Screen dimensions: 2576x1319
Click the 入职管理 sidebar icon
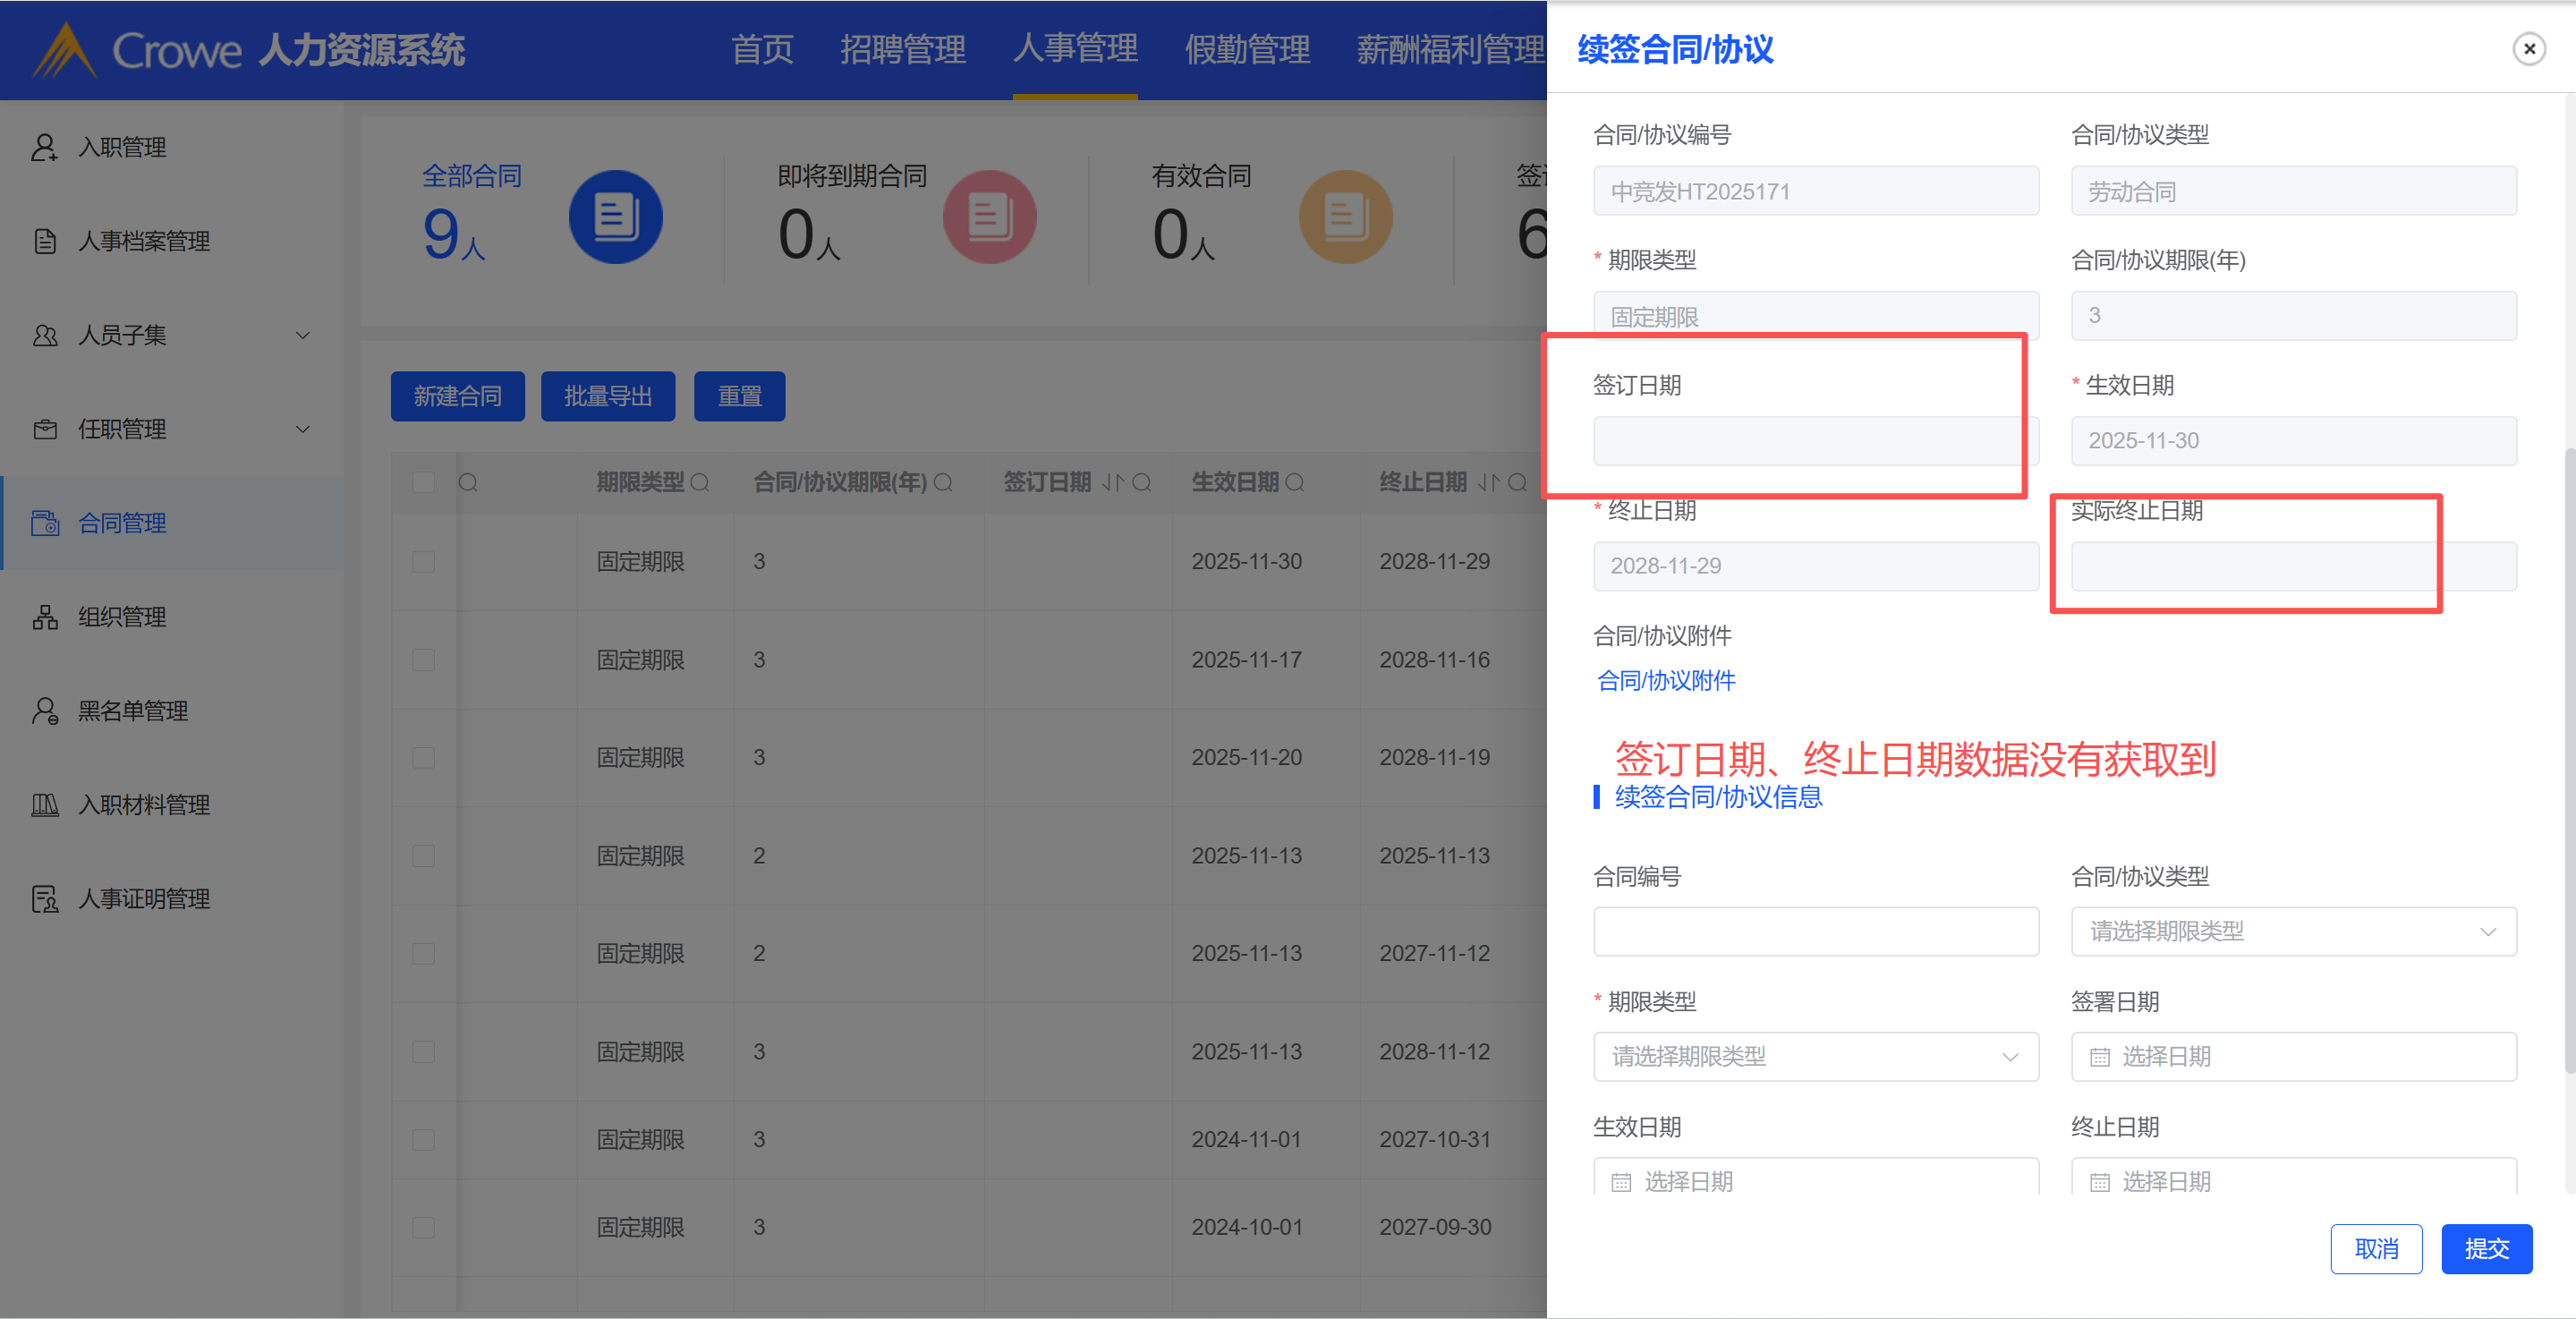(44, 147)
